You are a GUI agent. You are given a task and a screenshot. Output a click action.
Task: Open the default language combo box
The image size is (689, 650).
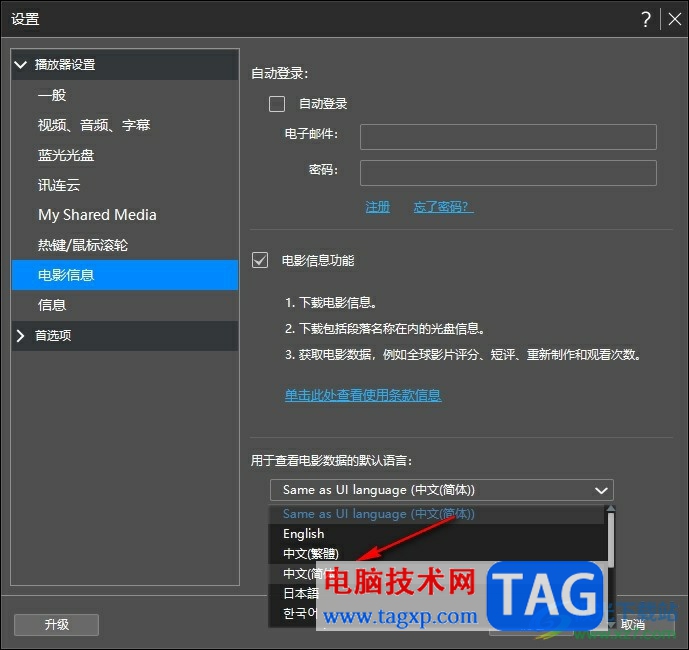(442, 490)
